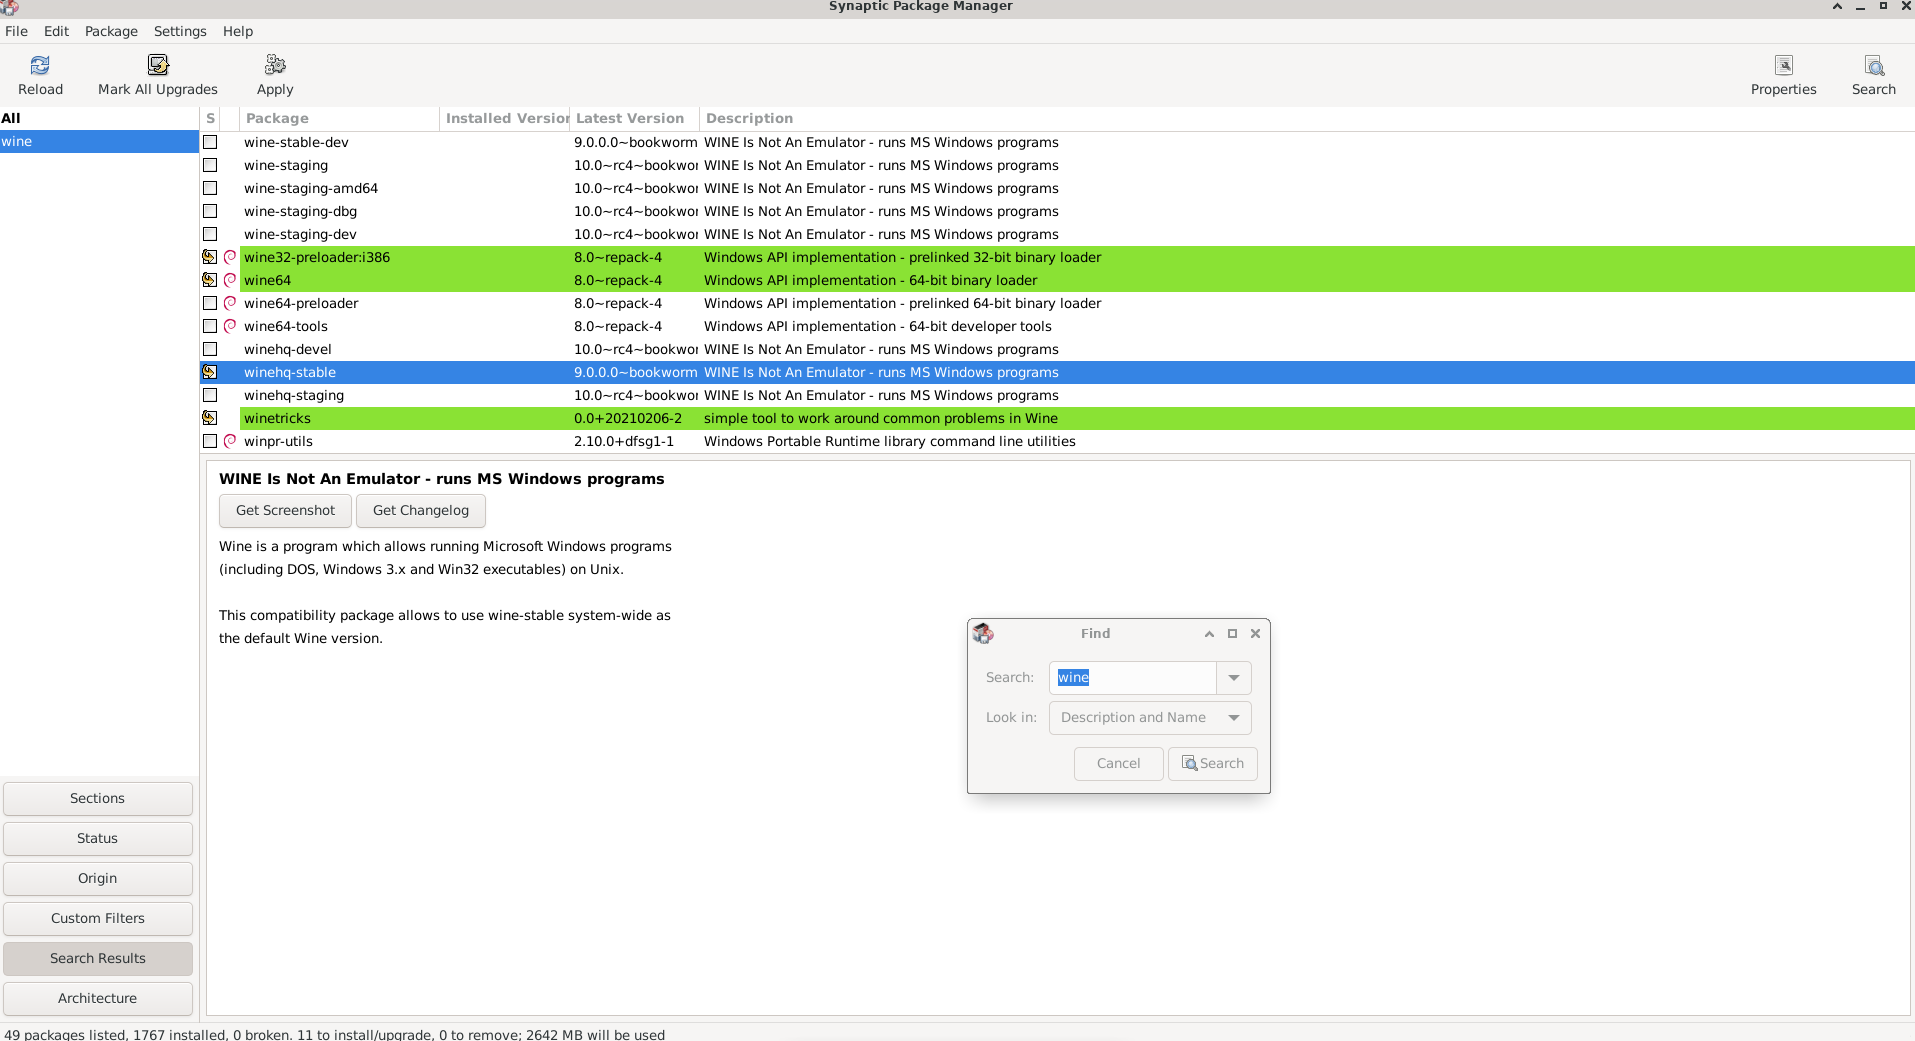1915x1041 pixels.
Task: Open the Edit menu
Action: (x=56, y=31)
